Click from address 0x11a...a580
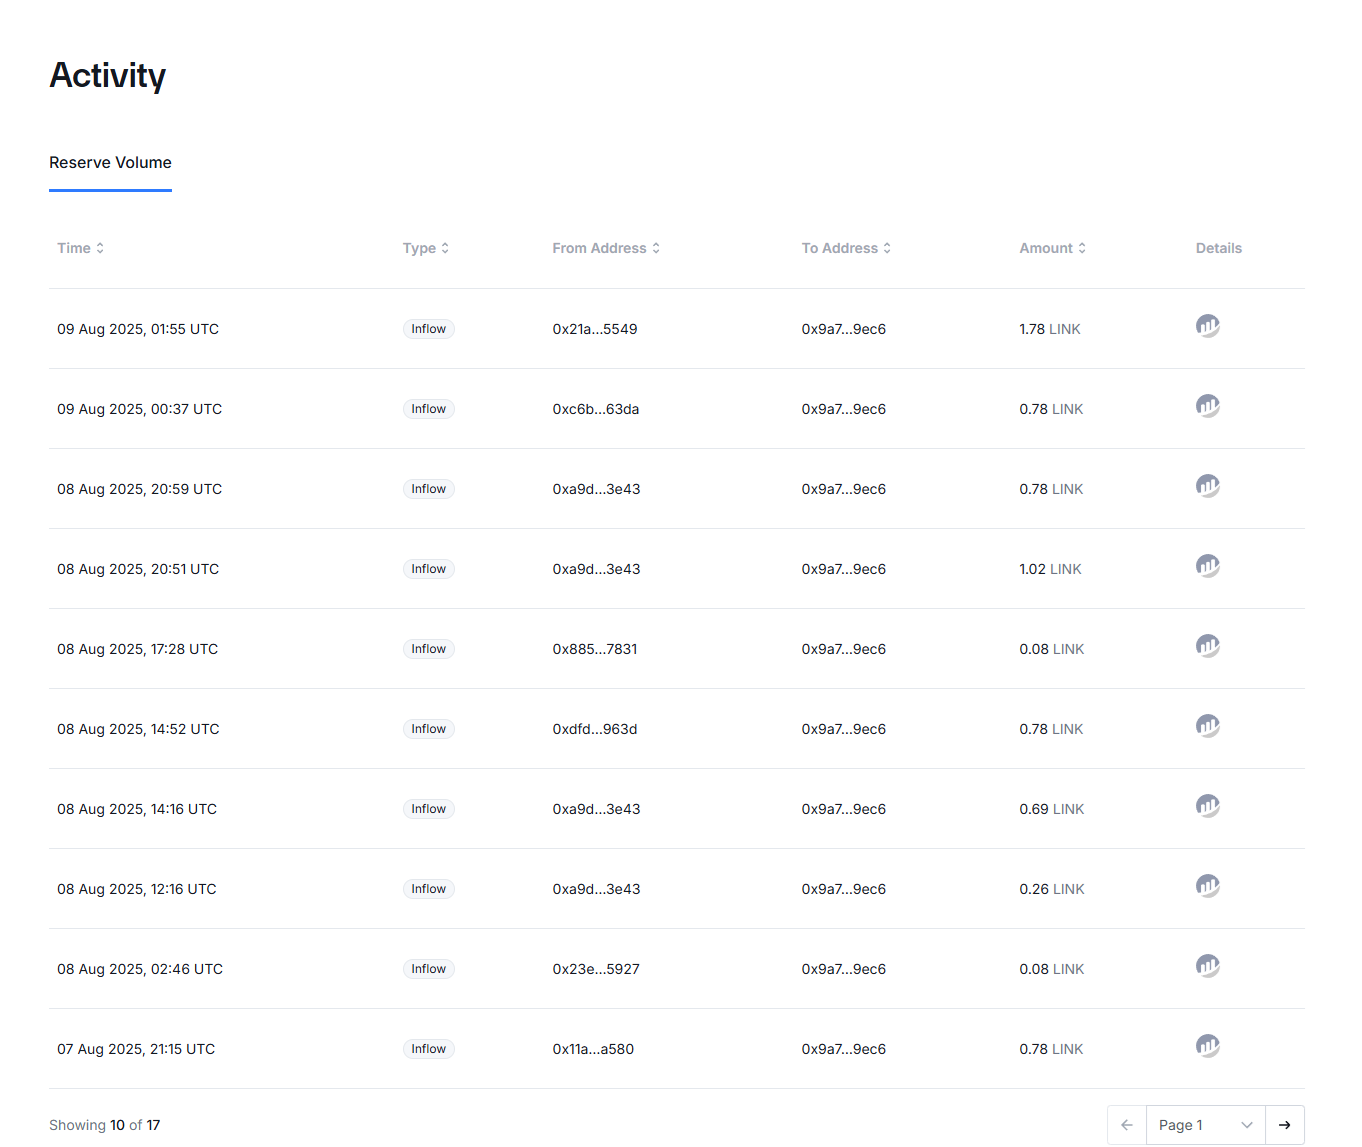This screenshot has height=1147, width=1362. tap(593, 1049)
